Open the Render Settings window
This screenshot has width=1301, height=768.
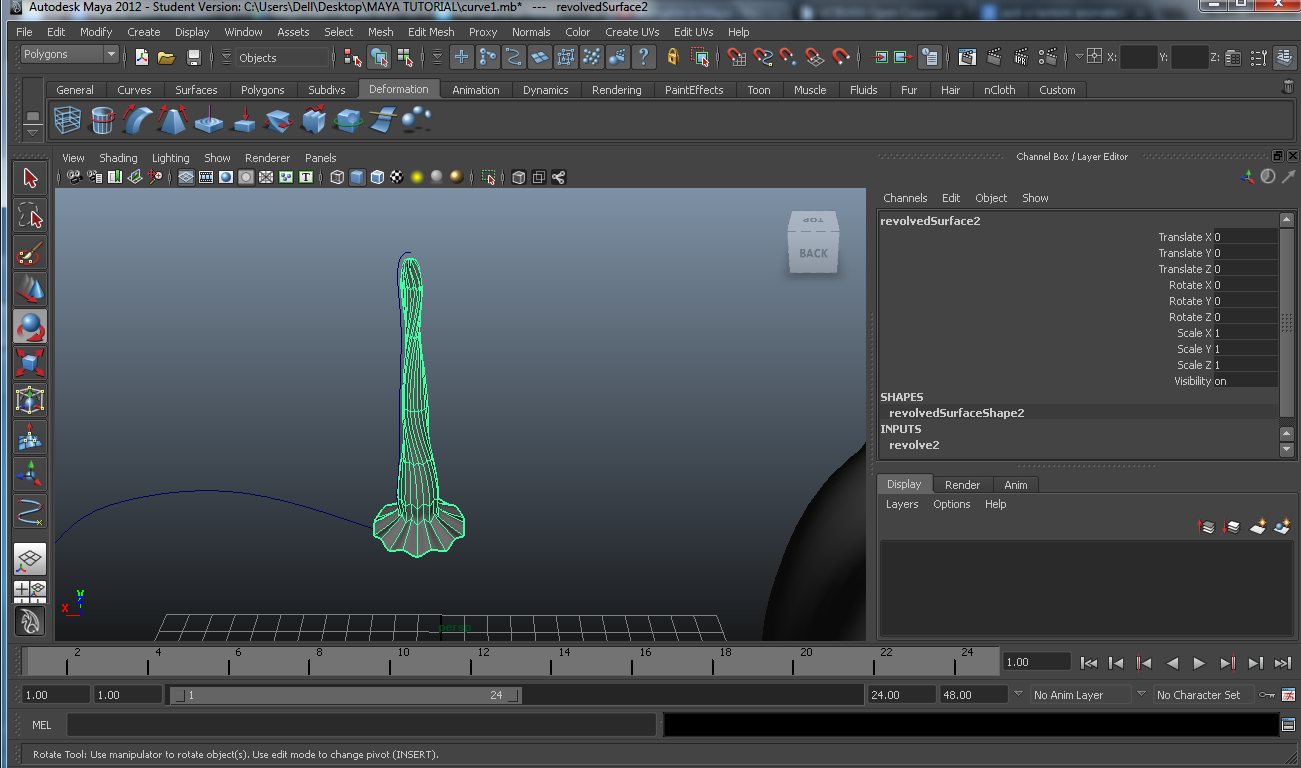[x=1047, y=57]
